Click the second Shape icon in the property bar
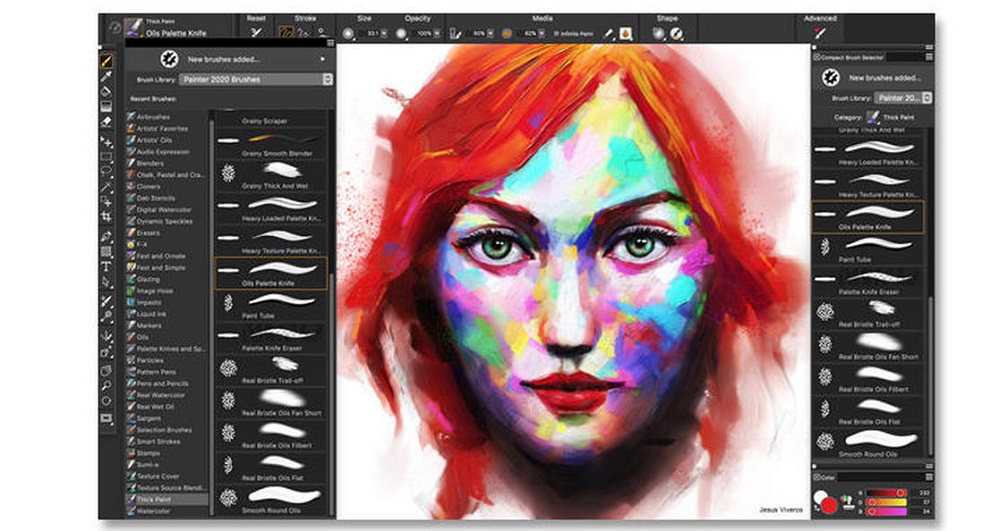 tap(676, 34)
